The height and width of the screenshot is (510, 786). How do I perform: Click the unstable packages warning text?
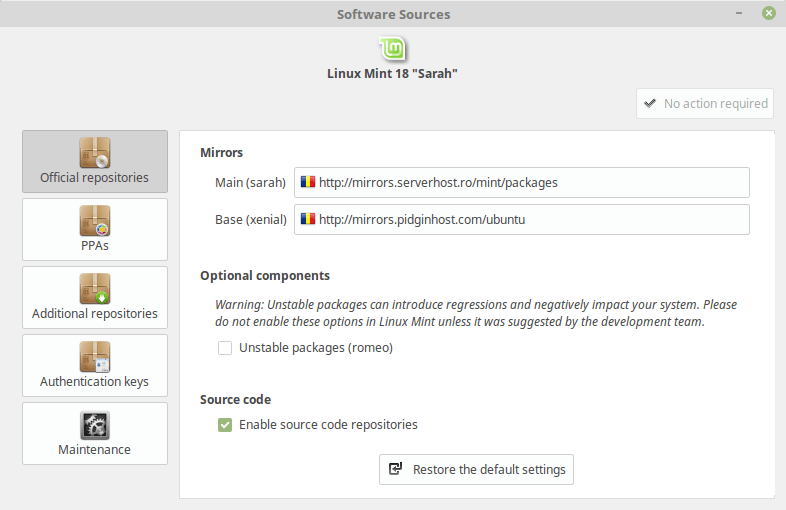476,313
